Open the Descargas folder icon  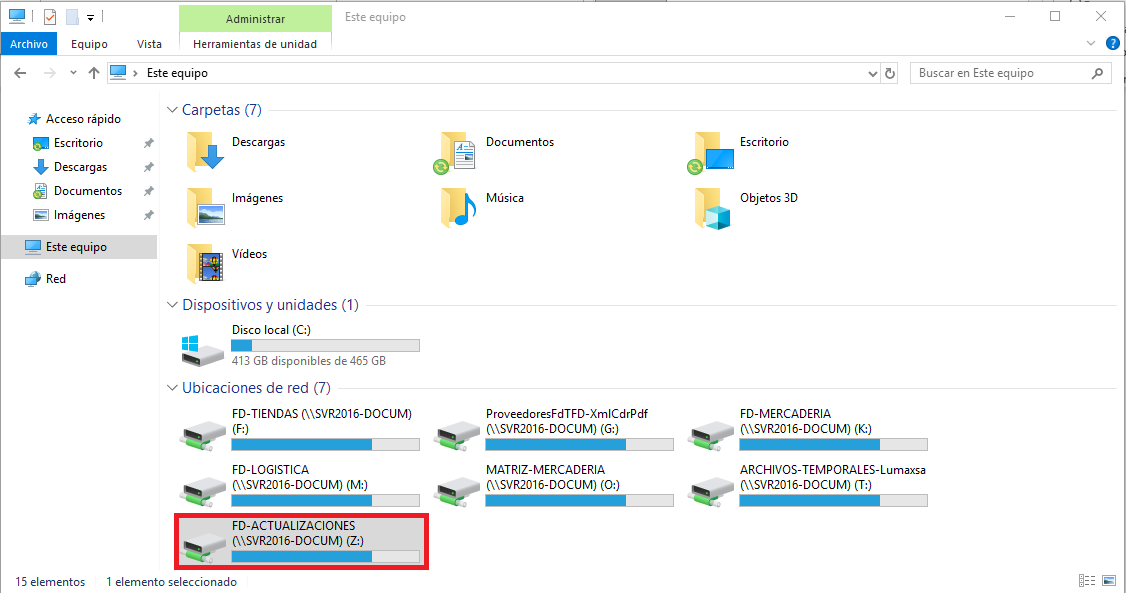click(x=205, y=151)
